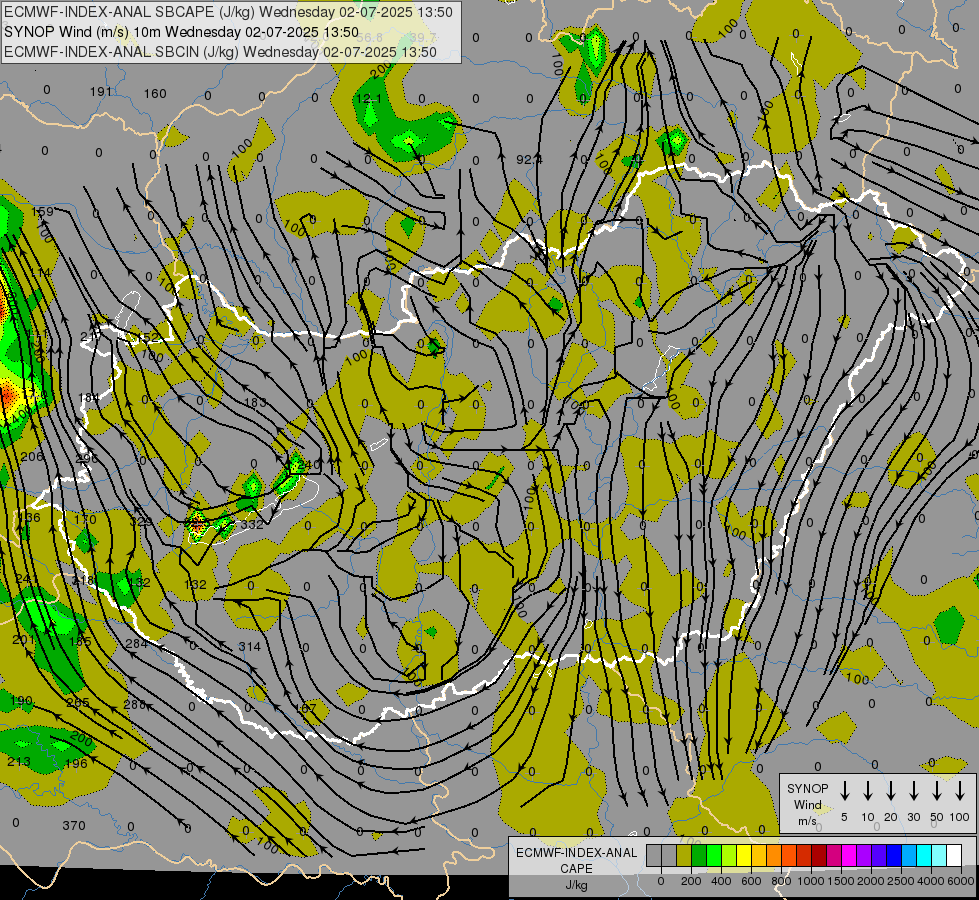This screenshot has height=900, width=979.
Task: Click the map value 12.1
Action: pyautogui.click(x=369, y=99)
